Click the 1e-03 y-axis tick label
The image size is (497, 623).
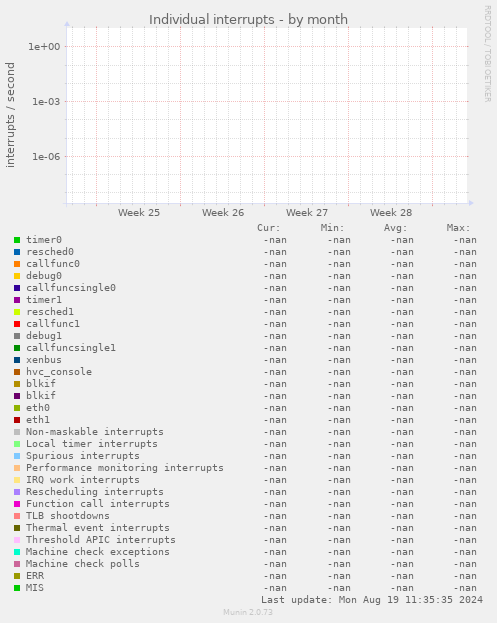[x=46, y=102]
